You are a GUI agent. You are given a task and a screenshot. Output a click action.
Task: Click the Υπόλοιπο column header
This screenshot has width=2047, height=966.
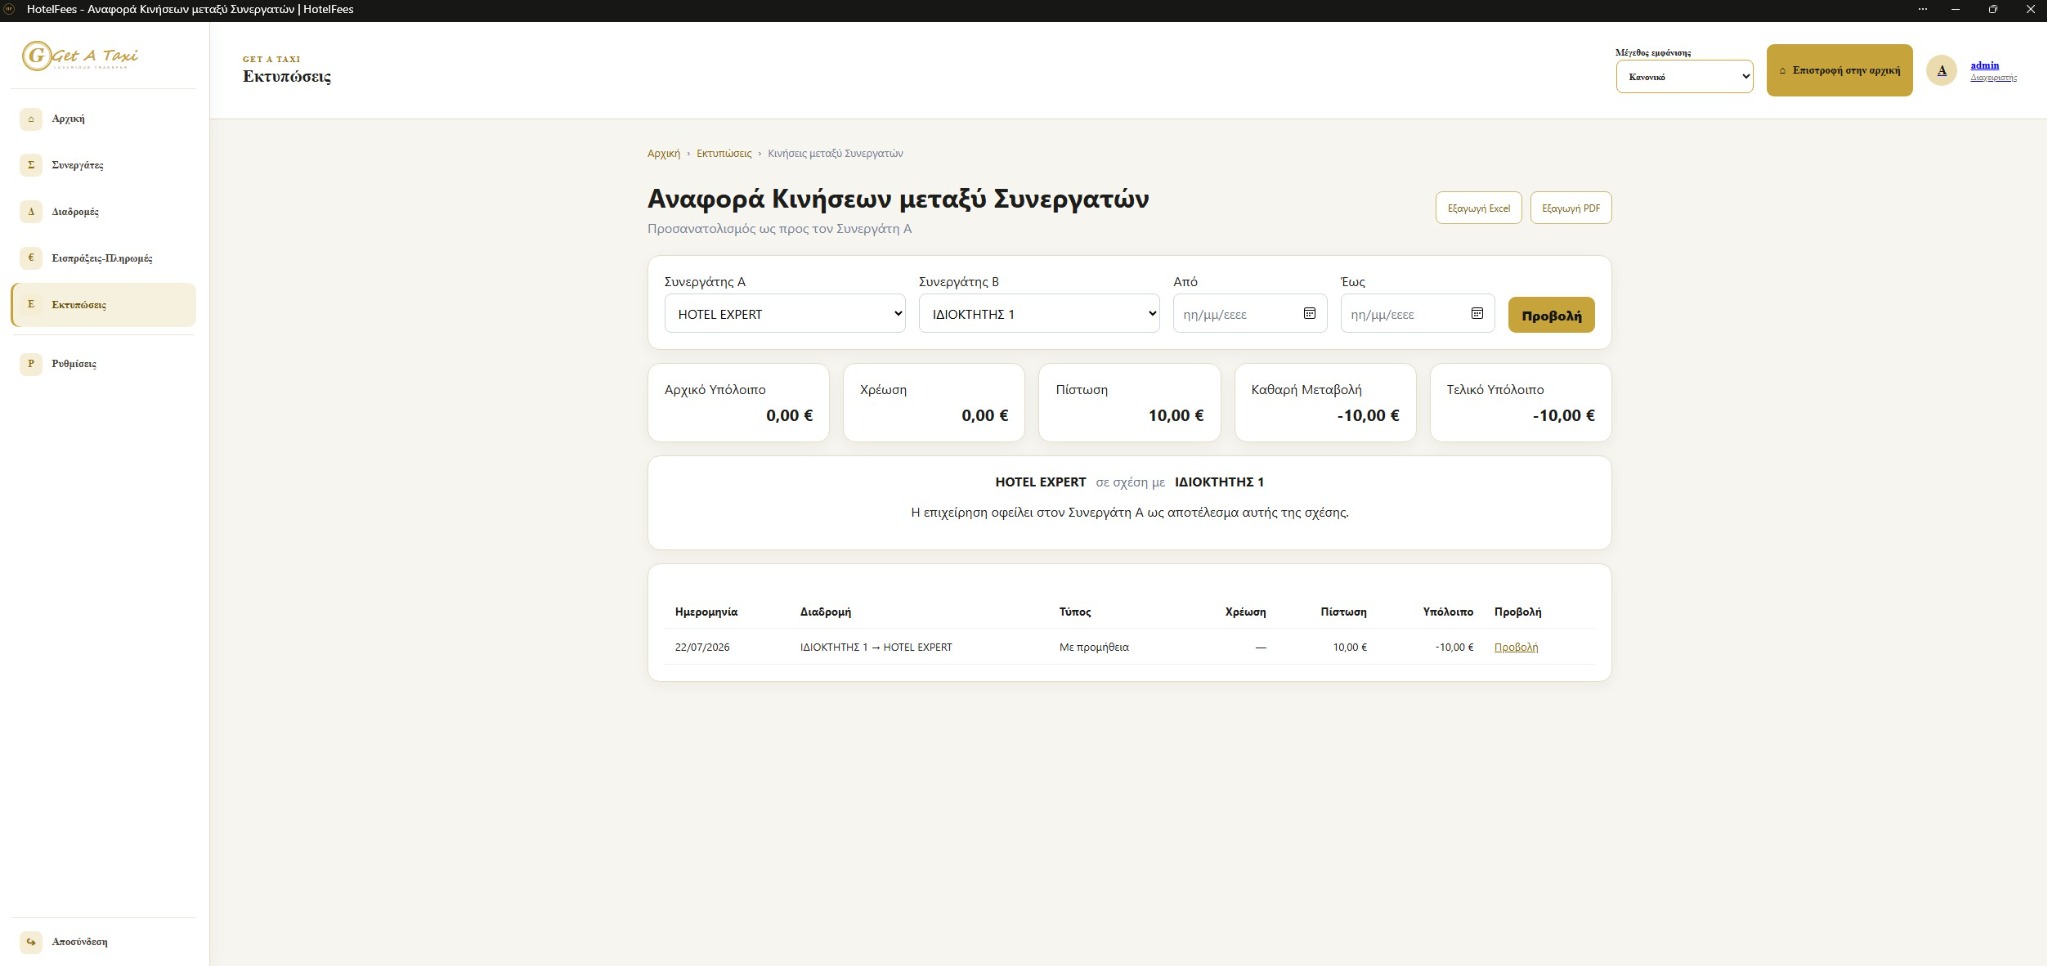coord(1448,612)
